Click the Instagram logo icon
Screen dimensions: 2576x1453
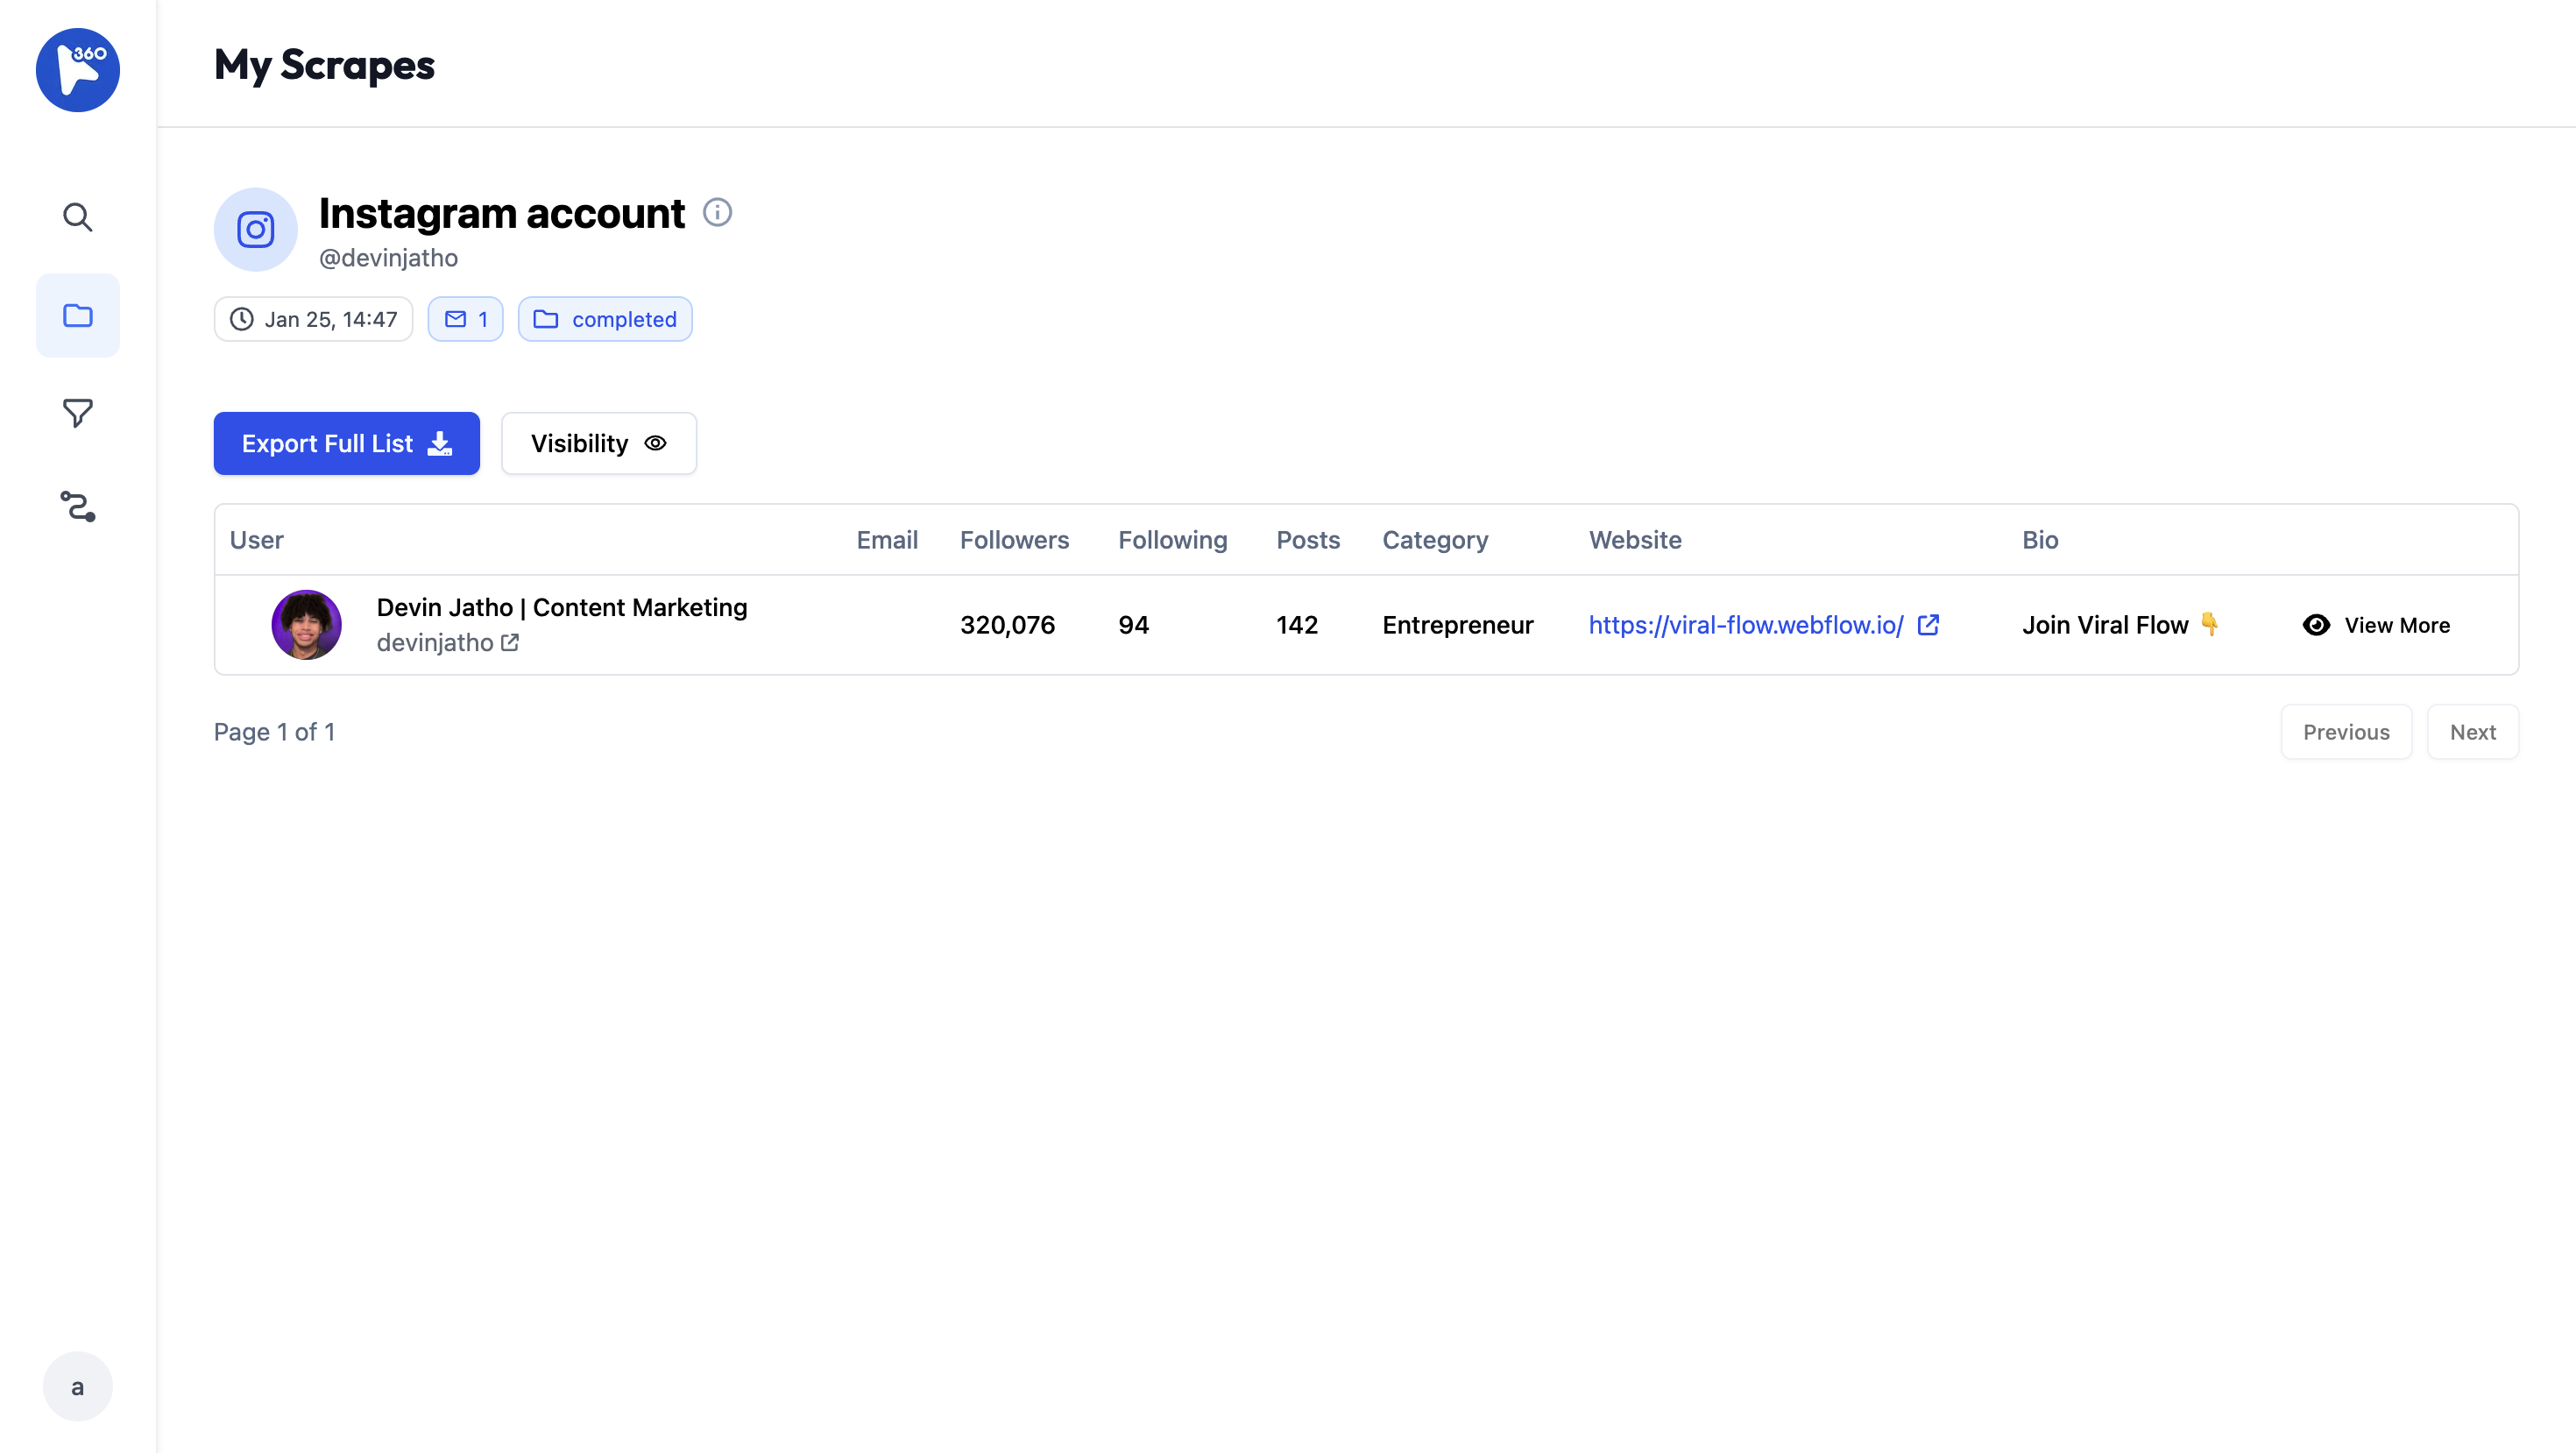coord(255,229)
